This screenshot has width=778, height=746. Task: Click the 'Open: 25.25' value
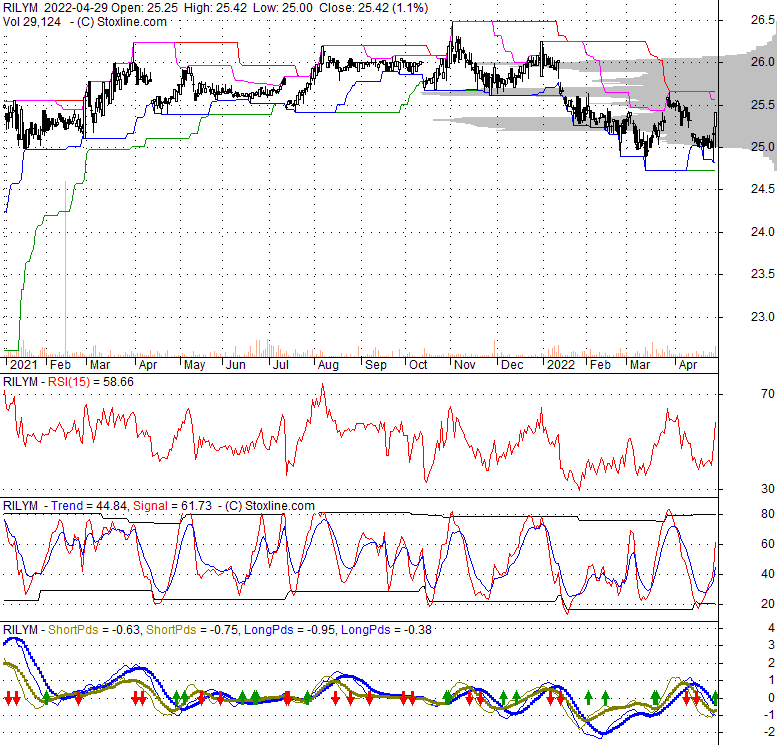[144, 8]
